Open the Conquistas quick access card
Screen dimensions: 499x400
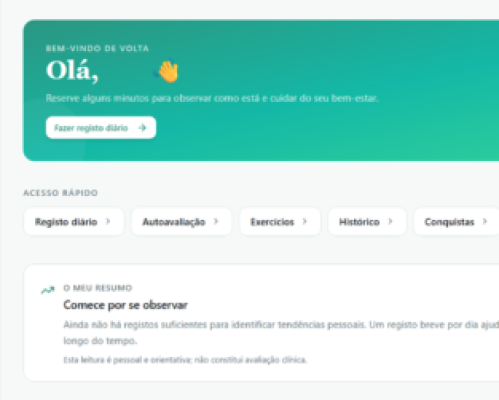tap(456, 222)
